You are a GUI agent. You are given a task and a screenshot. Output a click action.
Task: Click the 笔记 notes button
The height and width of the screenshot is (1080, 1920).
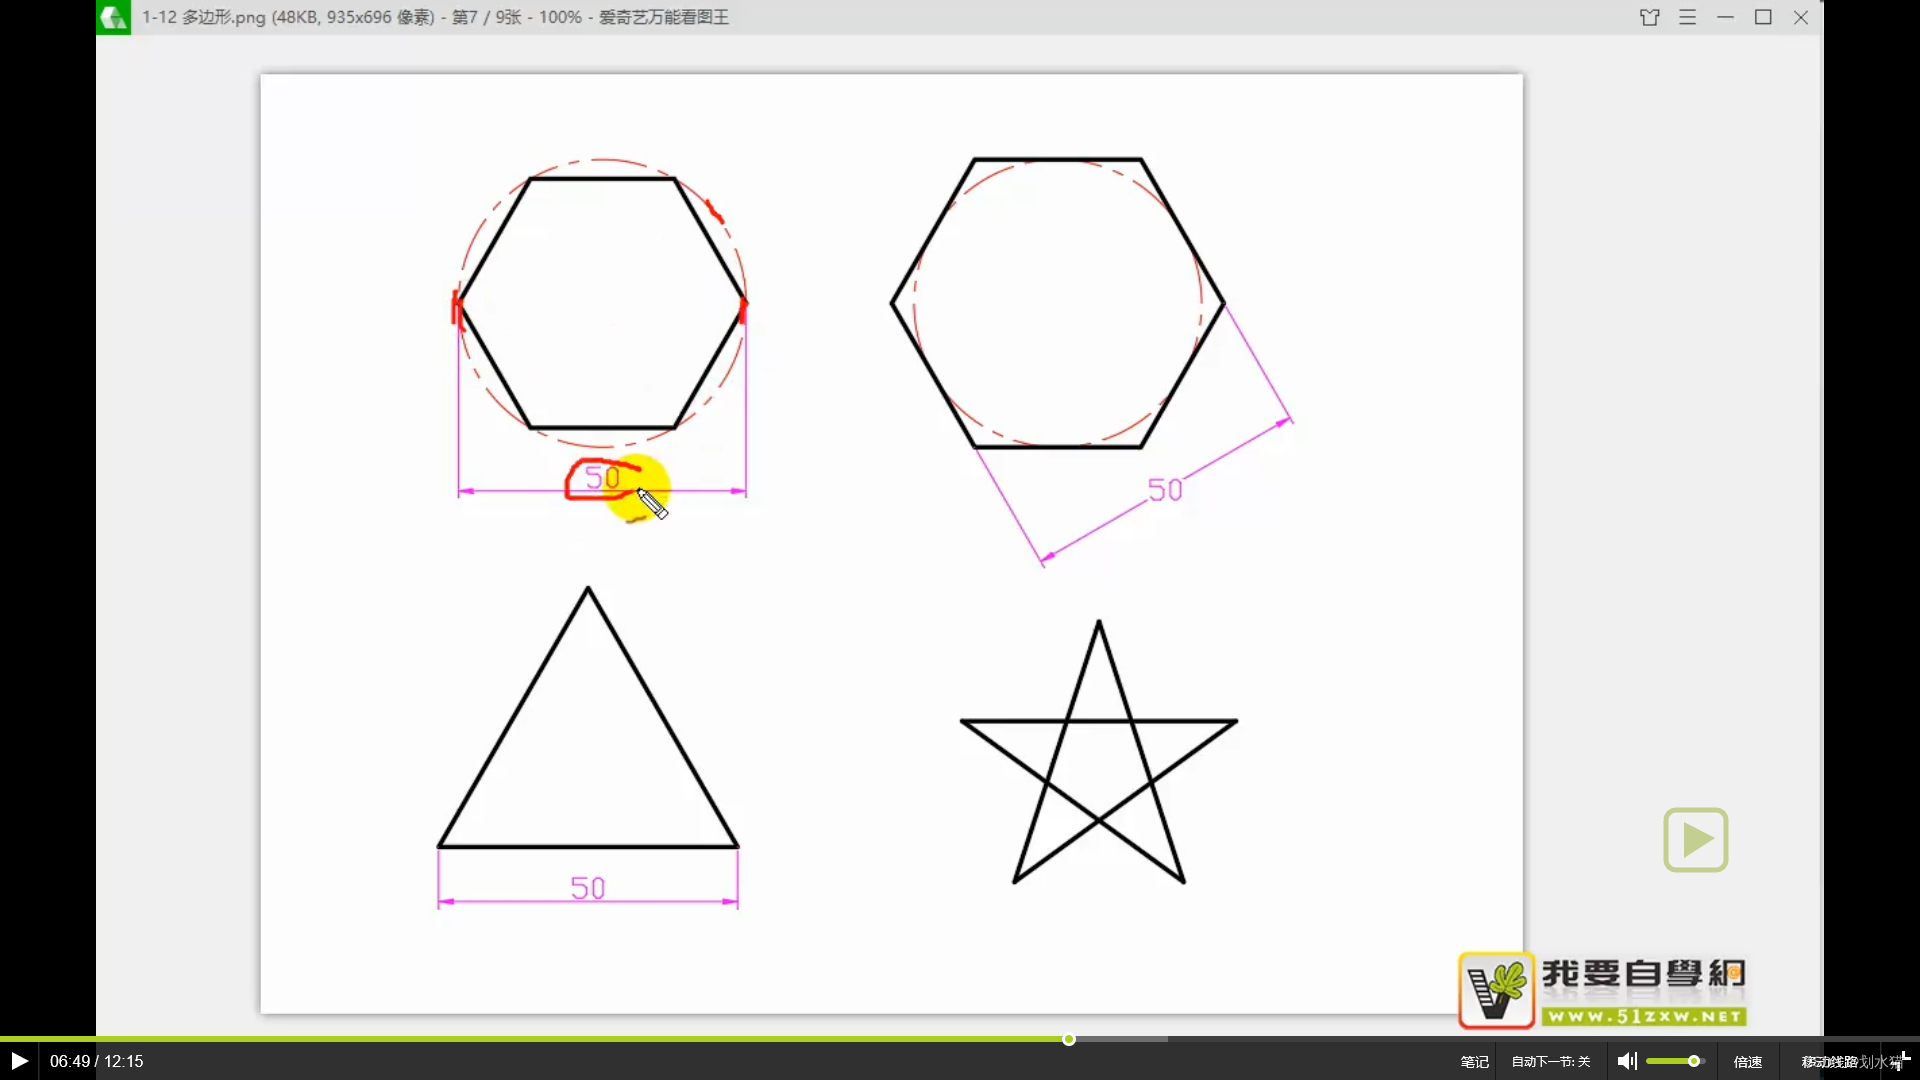1474,1061
